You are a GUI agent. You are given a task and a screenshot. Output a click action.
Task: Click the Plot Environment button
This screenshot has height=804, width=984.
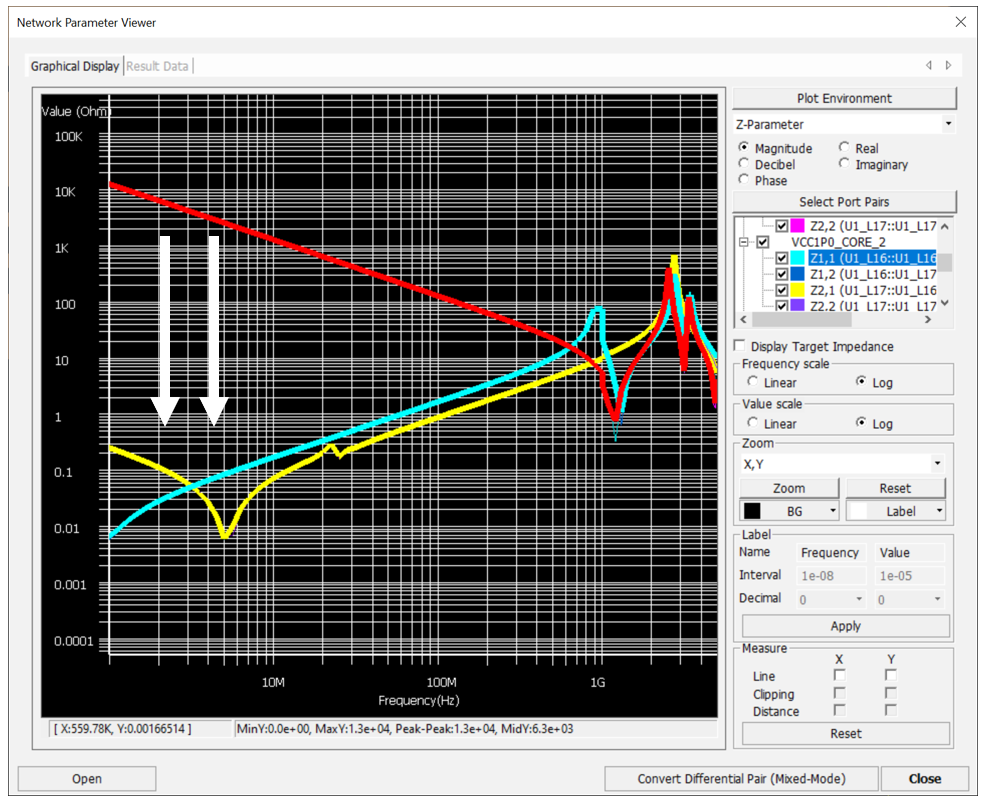(x=844, y=98)
